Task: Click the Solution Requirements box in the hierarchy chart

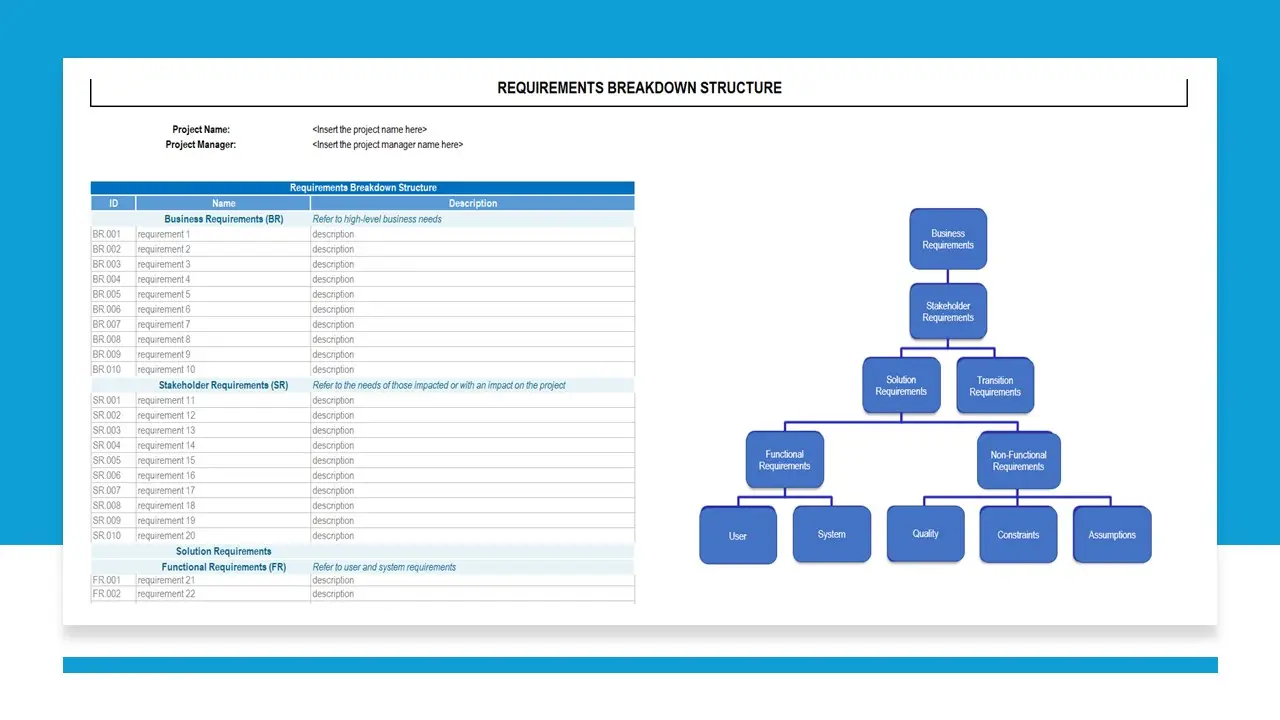Action: tap(901, 386)
